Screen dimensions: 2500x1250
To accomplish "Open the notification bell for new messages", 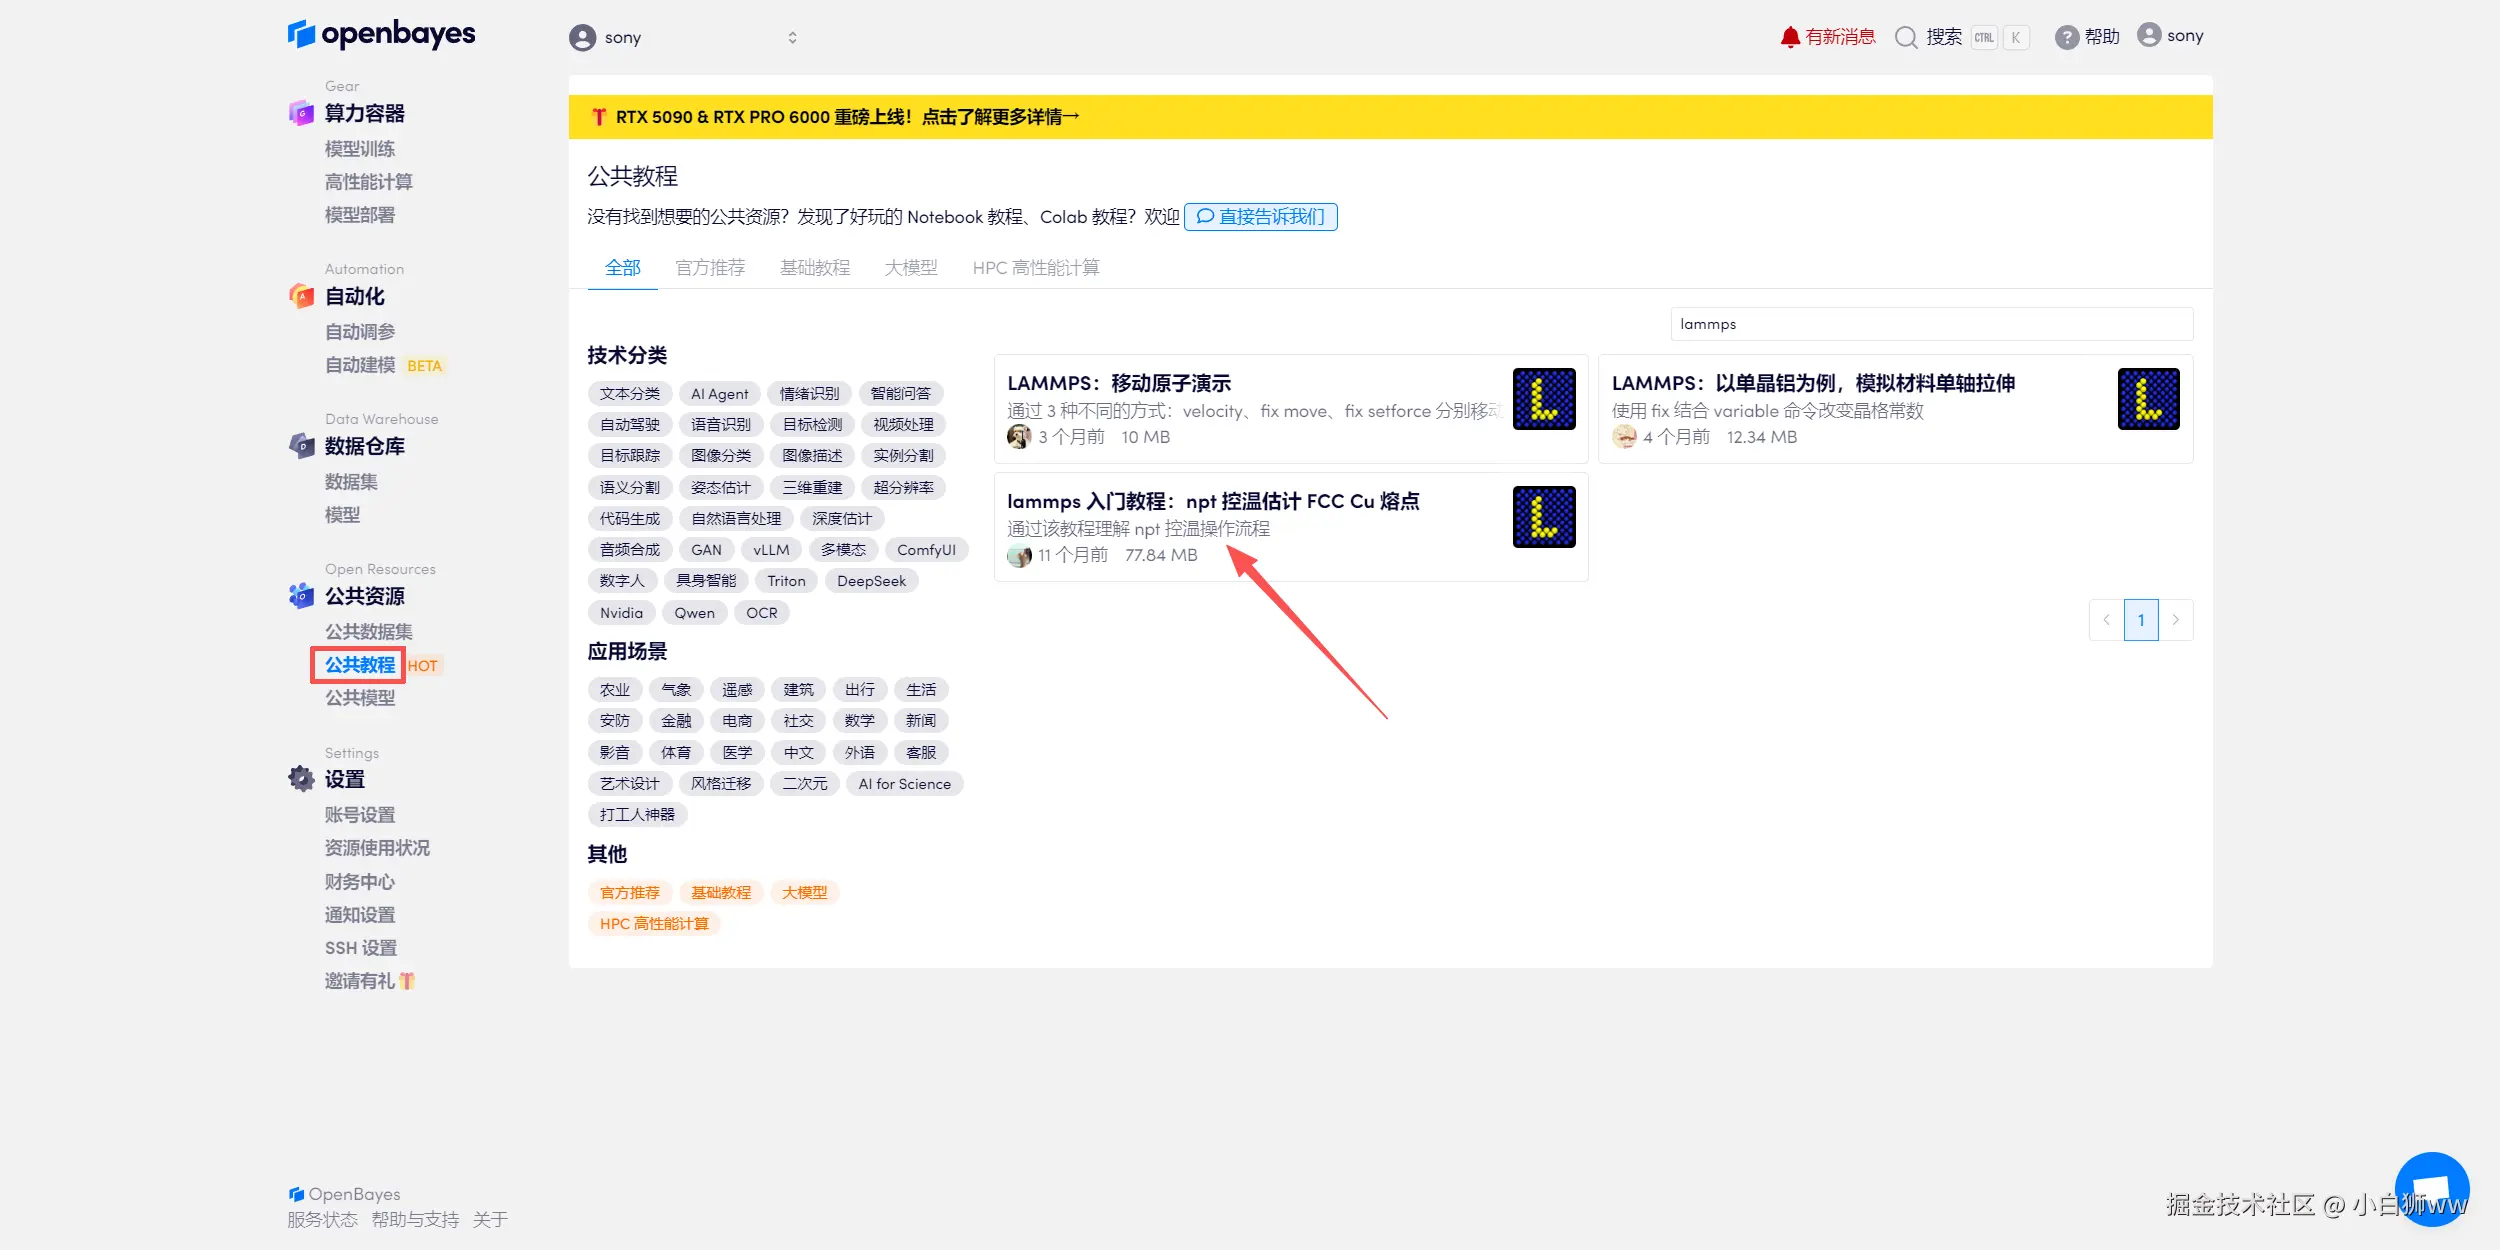I will (1789, 37).
